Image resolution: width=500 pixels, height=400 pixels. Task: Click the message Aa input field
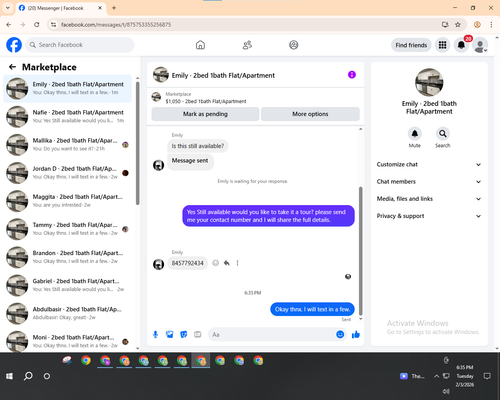[x=272, y=334]
